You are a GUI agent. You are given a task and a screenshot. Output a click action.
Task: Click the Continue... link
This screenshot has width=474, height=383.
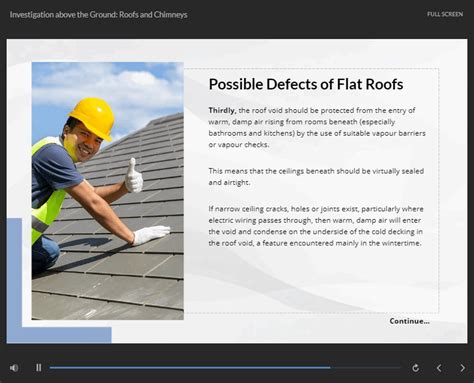(x=409, y=321)
